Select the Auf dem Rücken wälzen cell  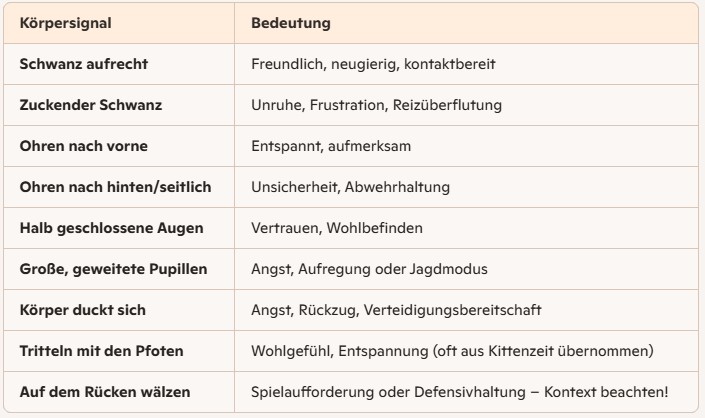tap(119, 392)
